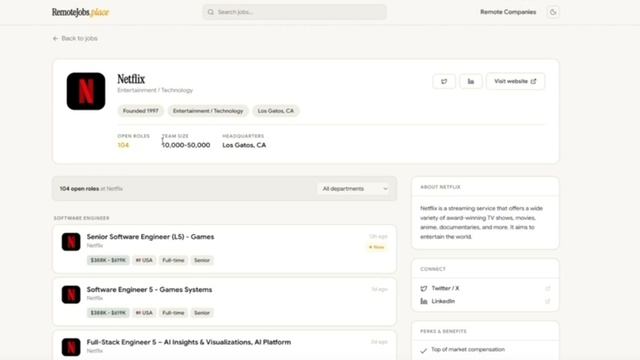Viewport: 640px width, 360px height.
Task: Open Netflix Twitter from header icon button
Action: click(x=444, y=81)
